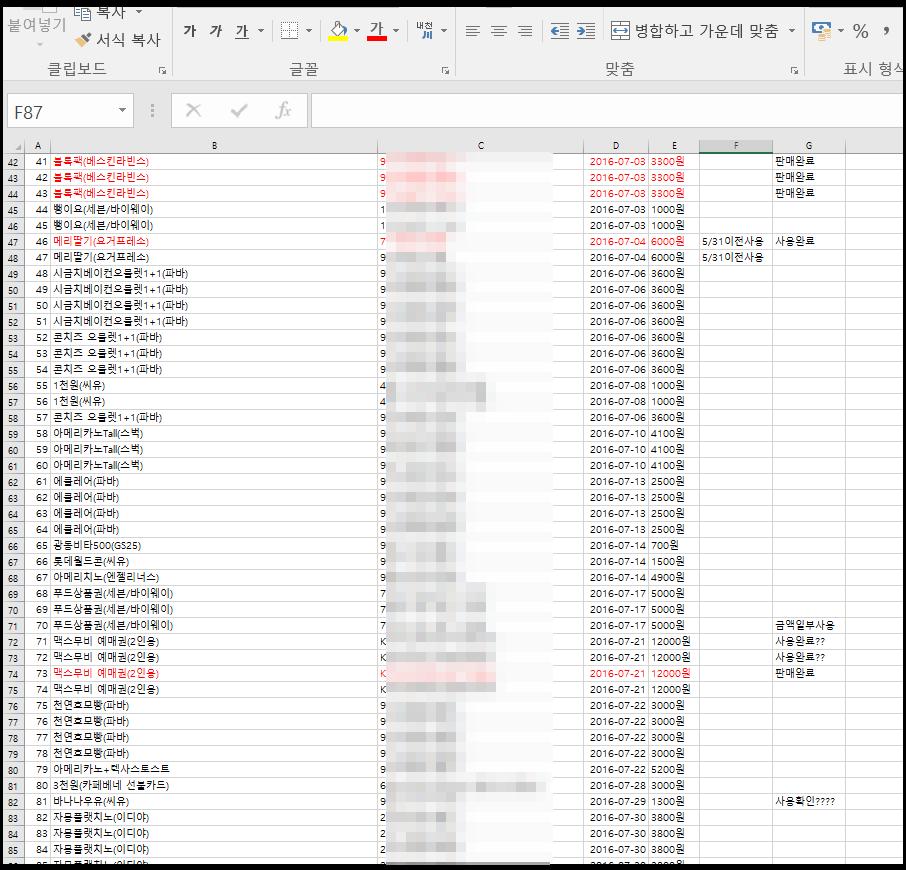Apply the yellow fill color bucket

coord(338,32)
